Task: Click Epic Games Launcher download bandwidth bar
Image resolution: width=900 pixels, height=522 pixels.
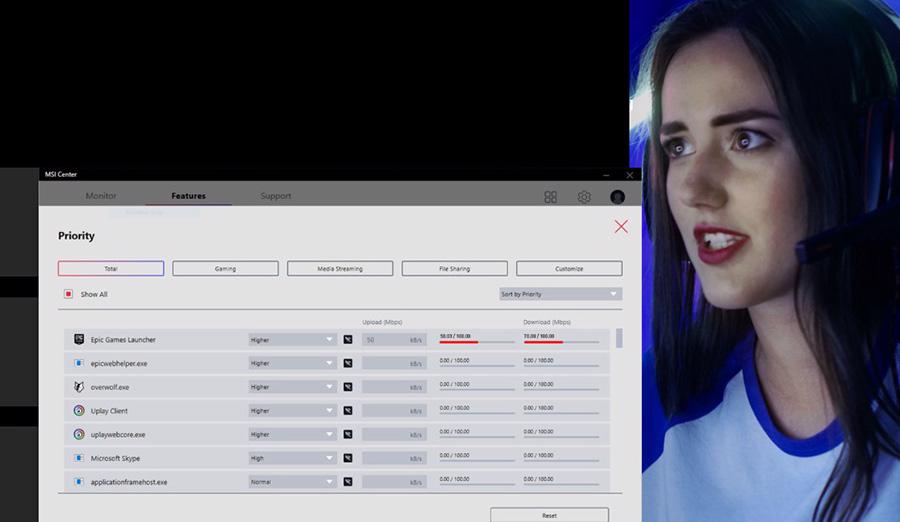Action: tap(561, 342)
